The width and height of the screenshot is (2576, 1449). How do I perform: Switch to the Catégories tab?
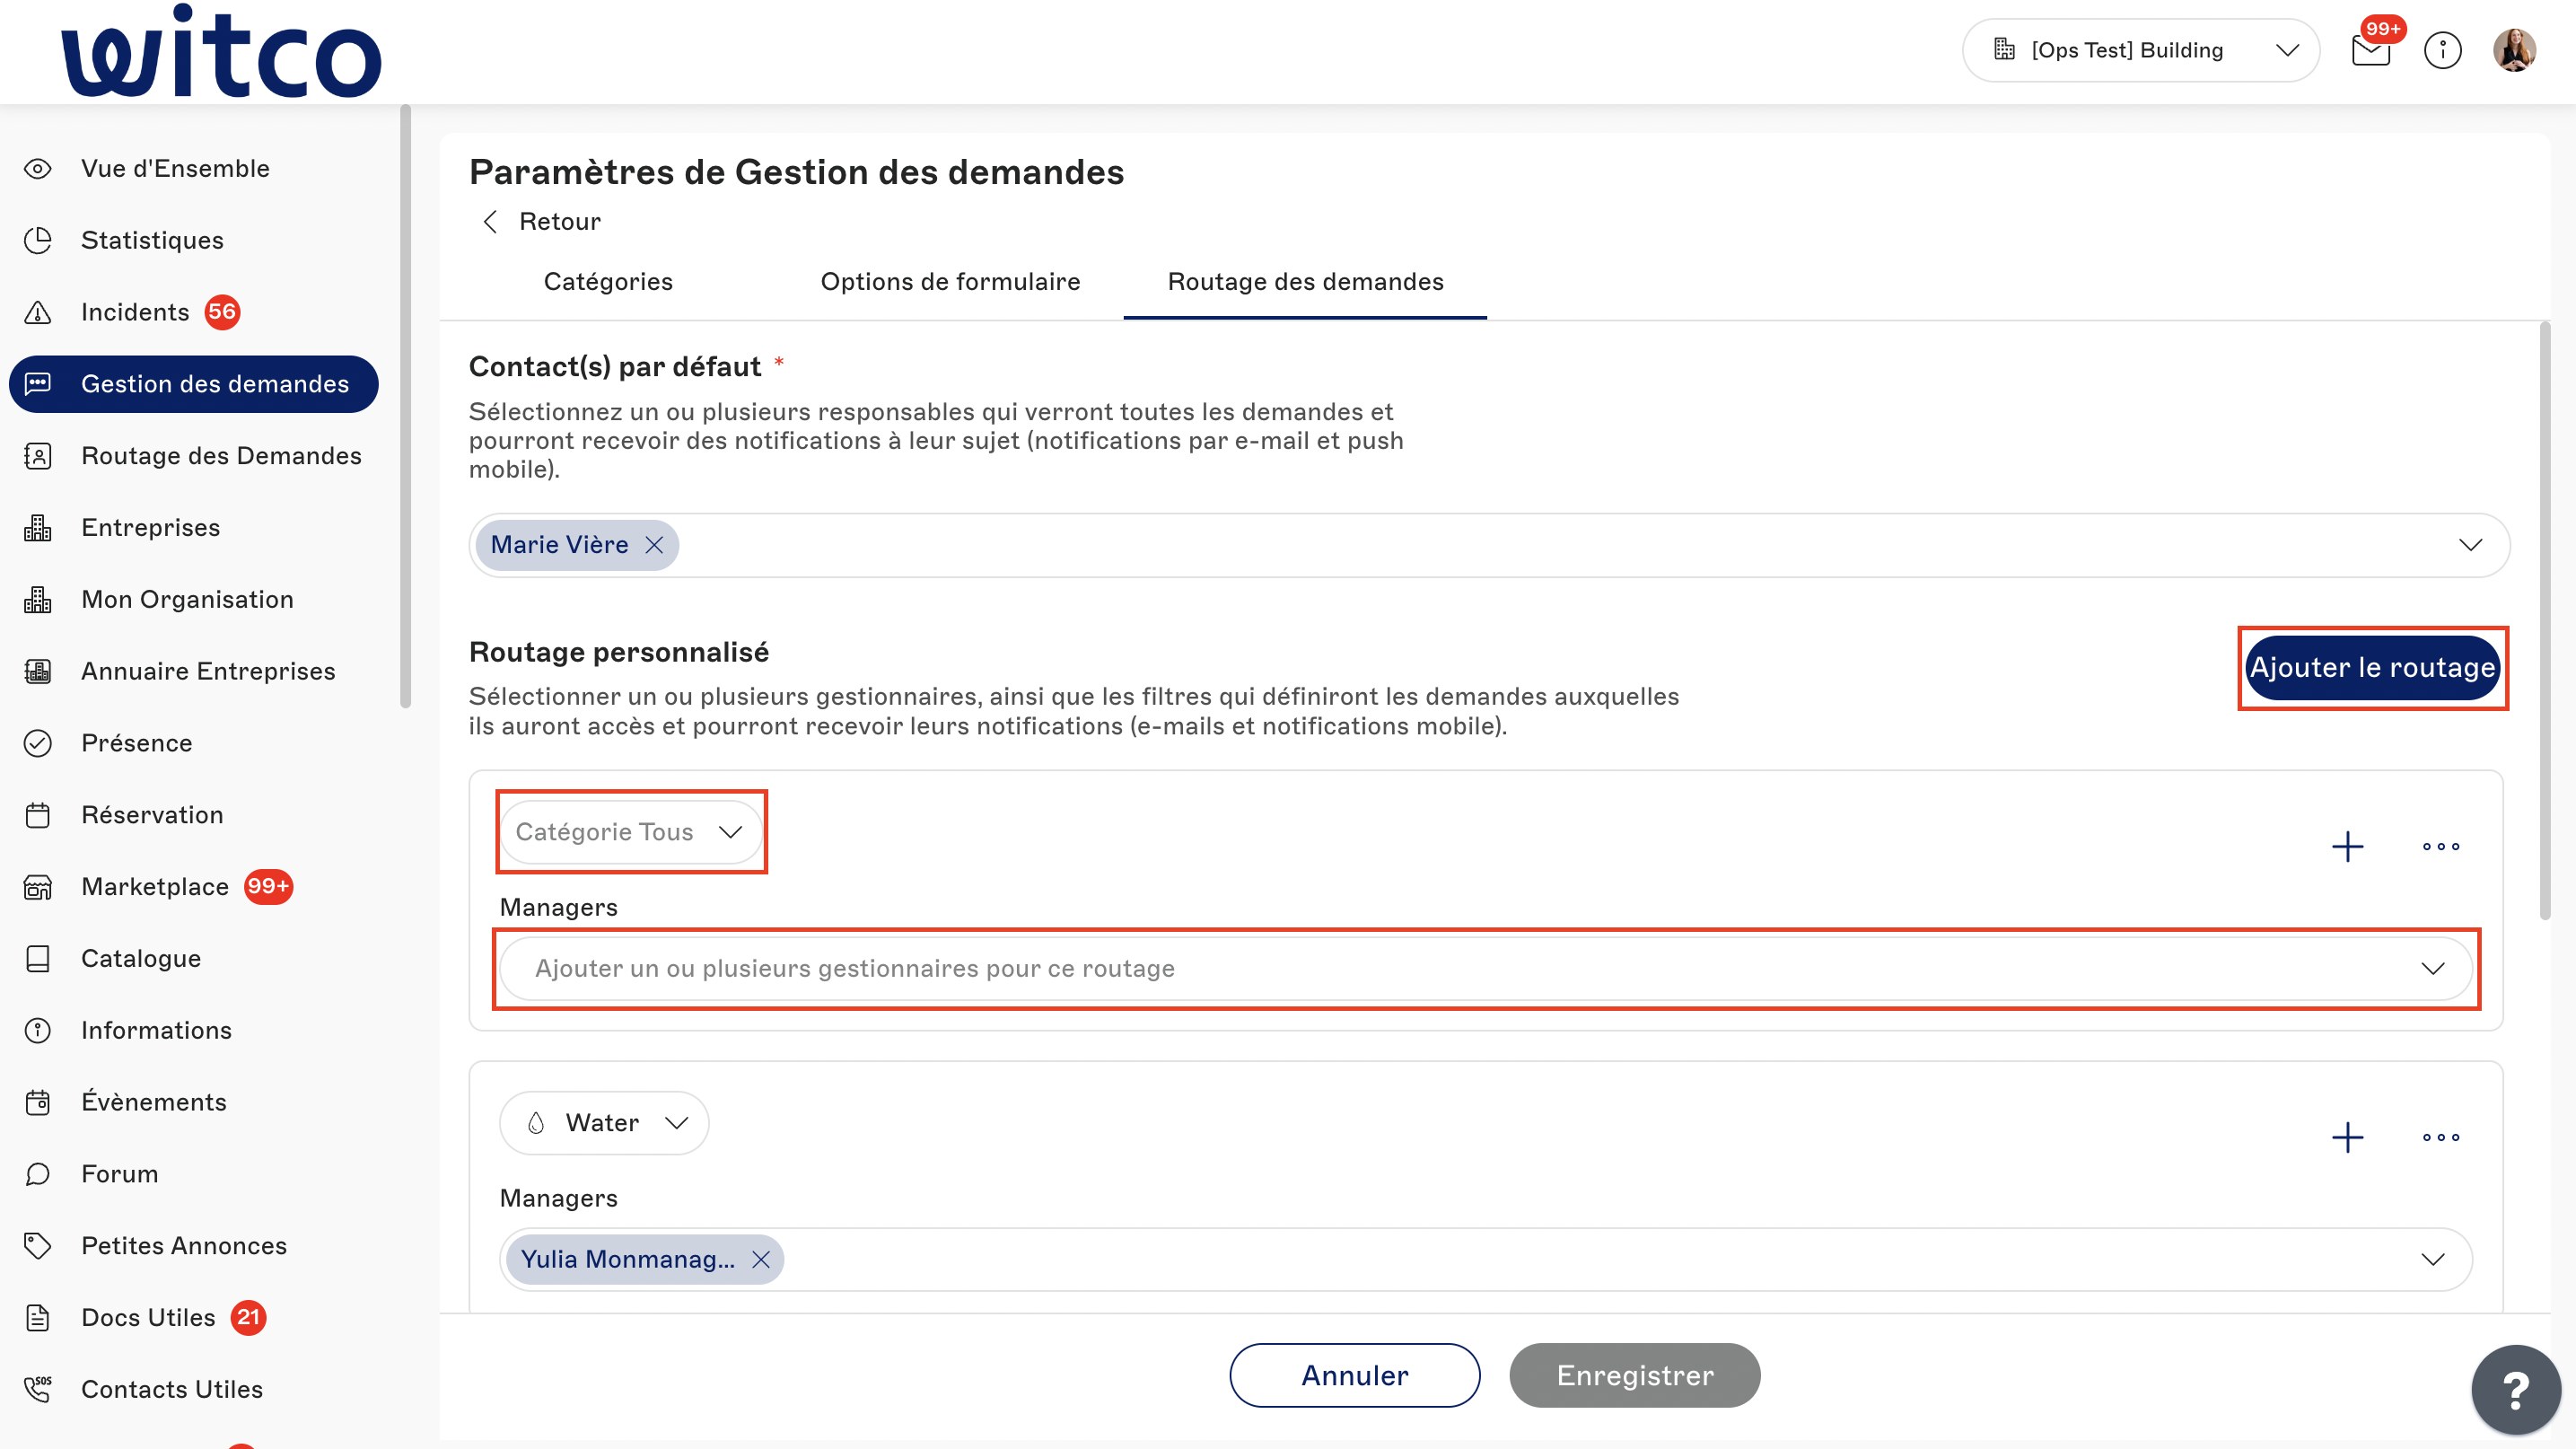(x=608, y=282)
